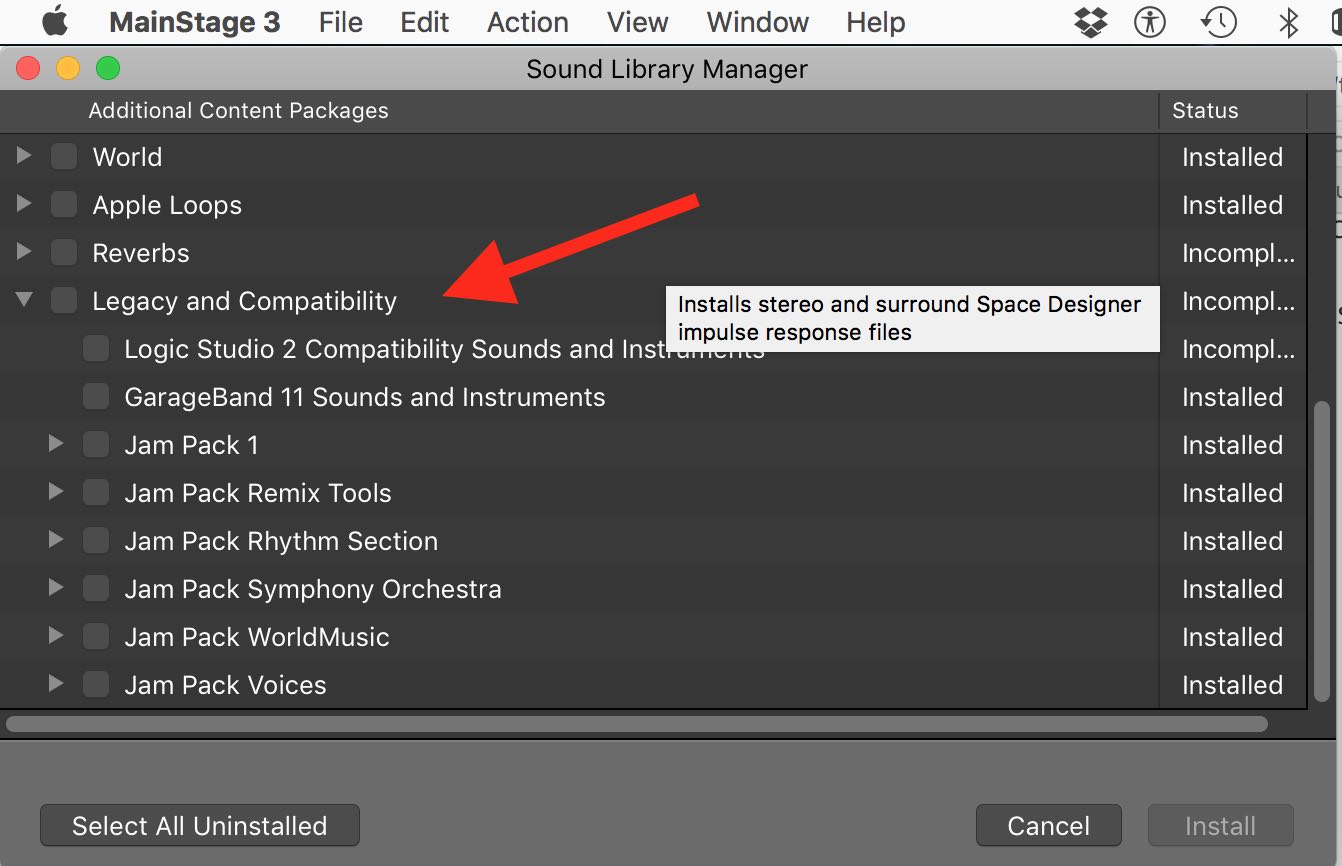Viewport: 1342px width, 866px height.
Task: Open the File menu
Action: [x=341, y=22]
